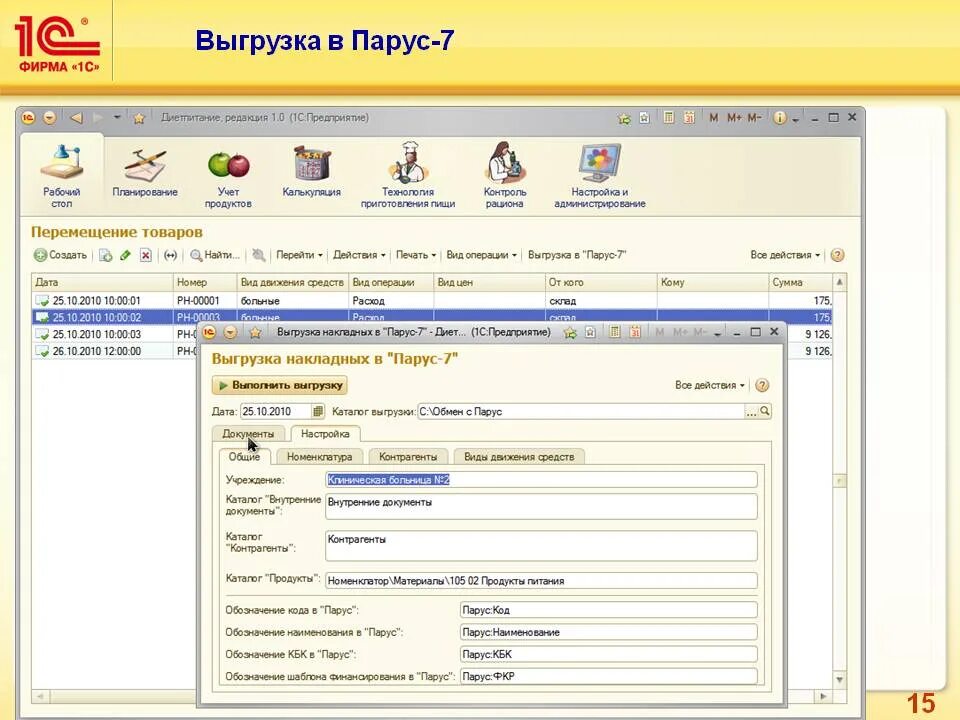Click the cancel search icon after Найти
960x720 pixels.
tap(259, 255)
